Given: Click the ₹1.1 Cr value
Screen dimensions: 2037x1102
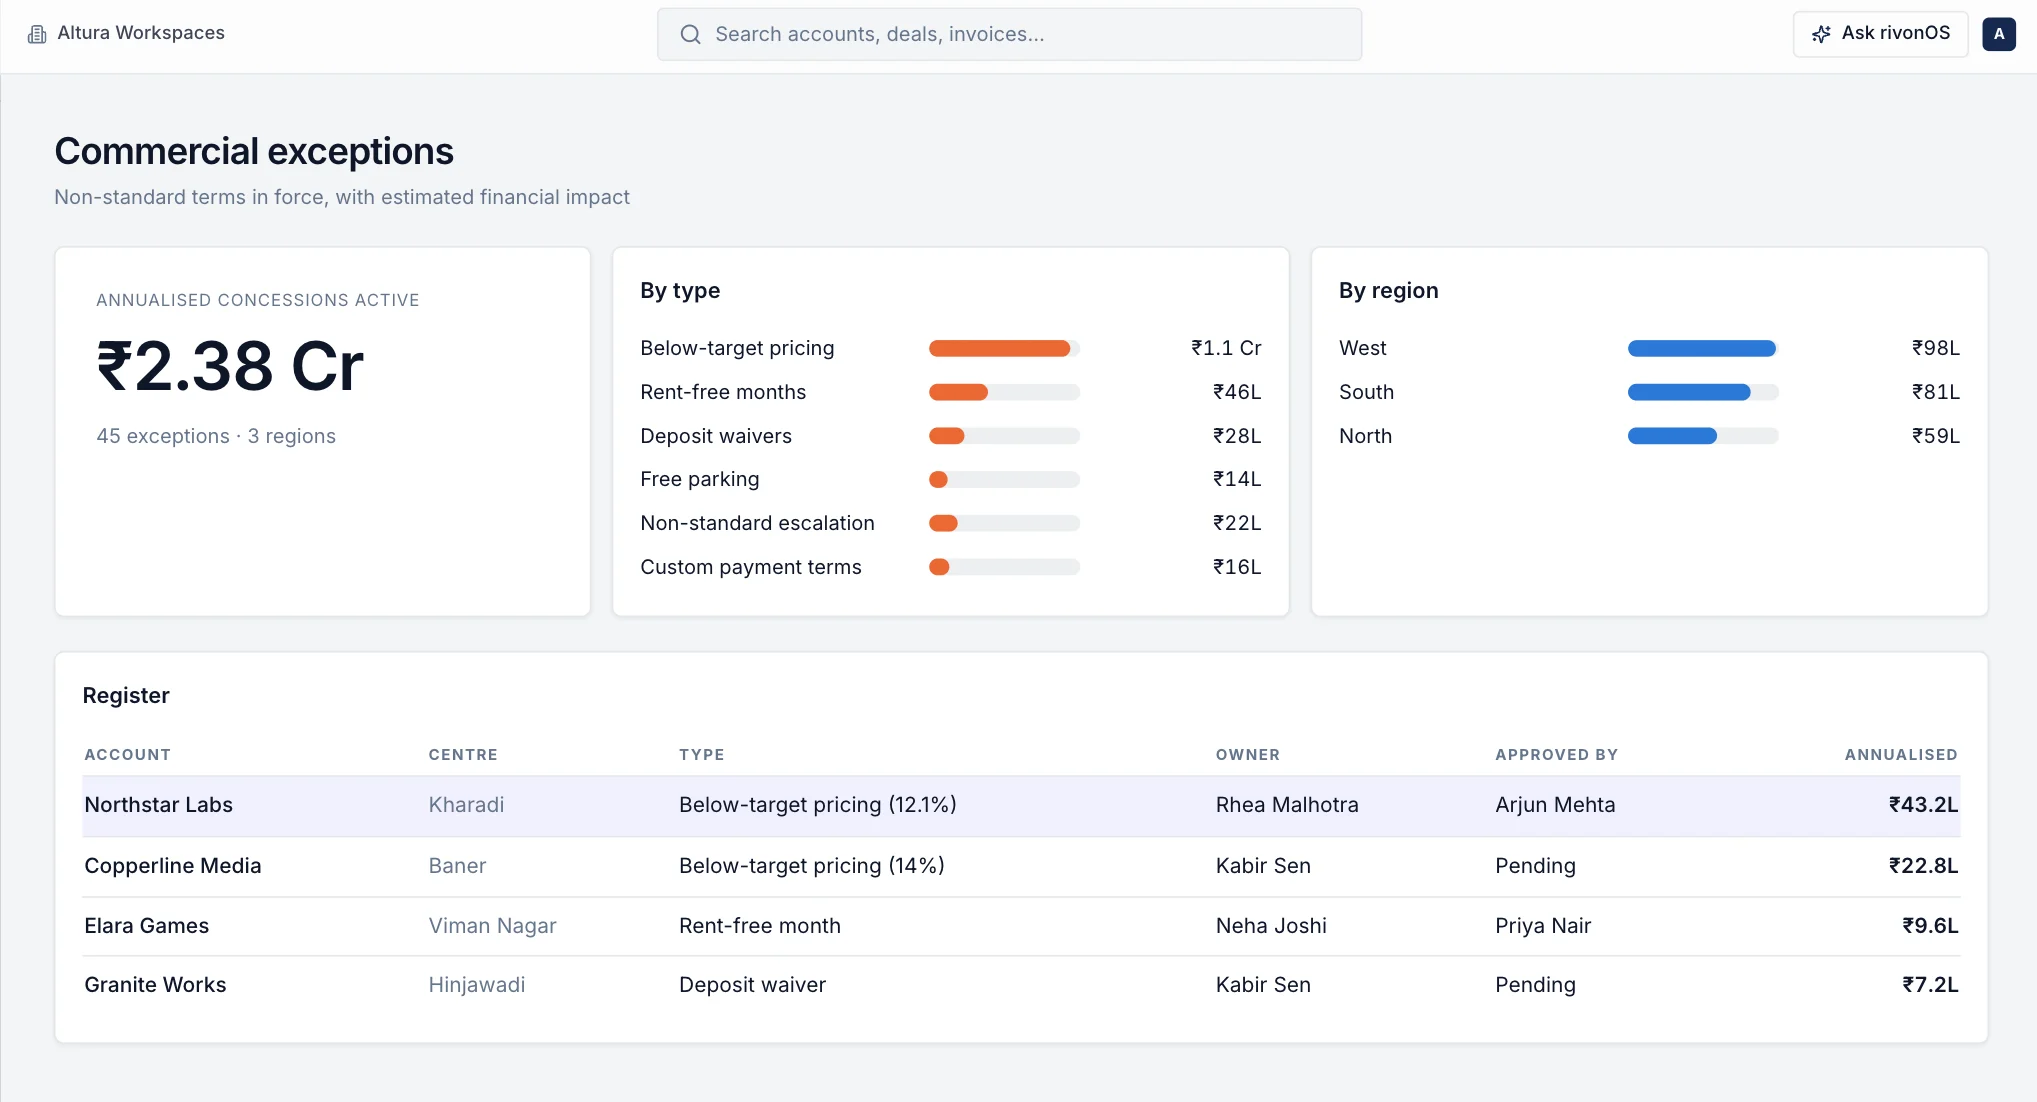Looking at the screenshot, I should [1226, 348].
